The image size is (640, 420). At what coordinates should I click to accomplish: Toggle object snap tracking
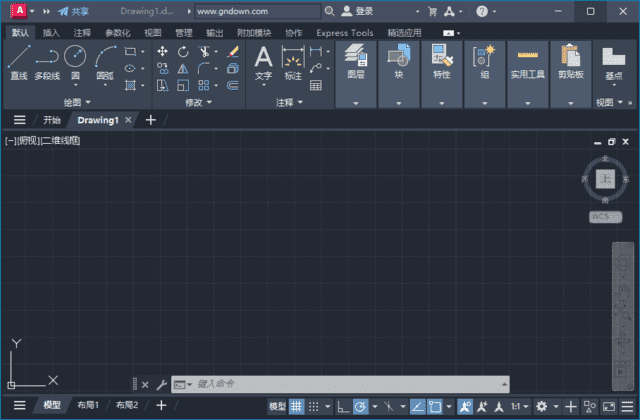(x=418, y=407)
